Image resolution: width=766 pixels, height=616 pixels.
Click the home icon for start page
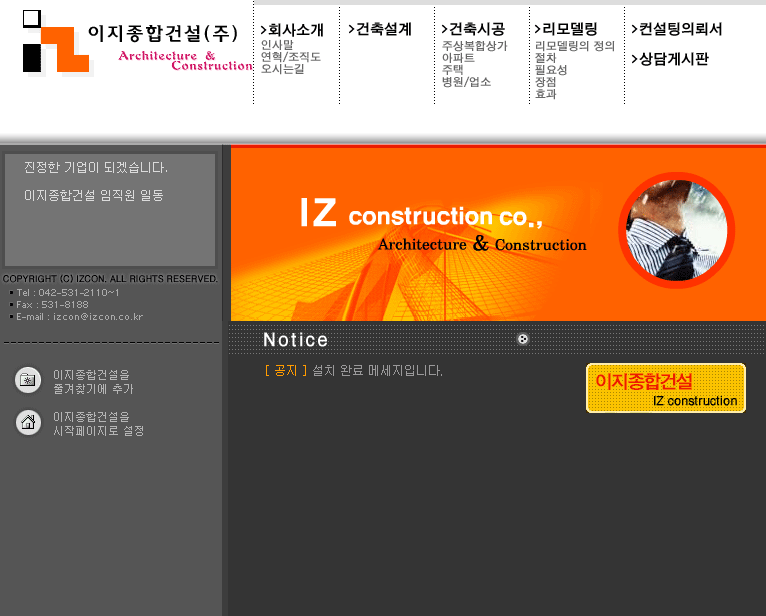coord(28,422)
